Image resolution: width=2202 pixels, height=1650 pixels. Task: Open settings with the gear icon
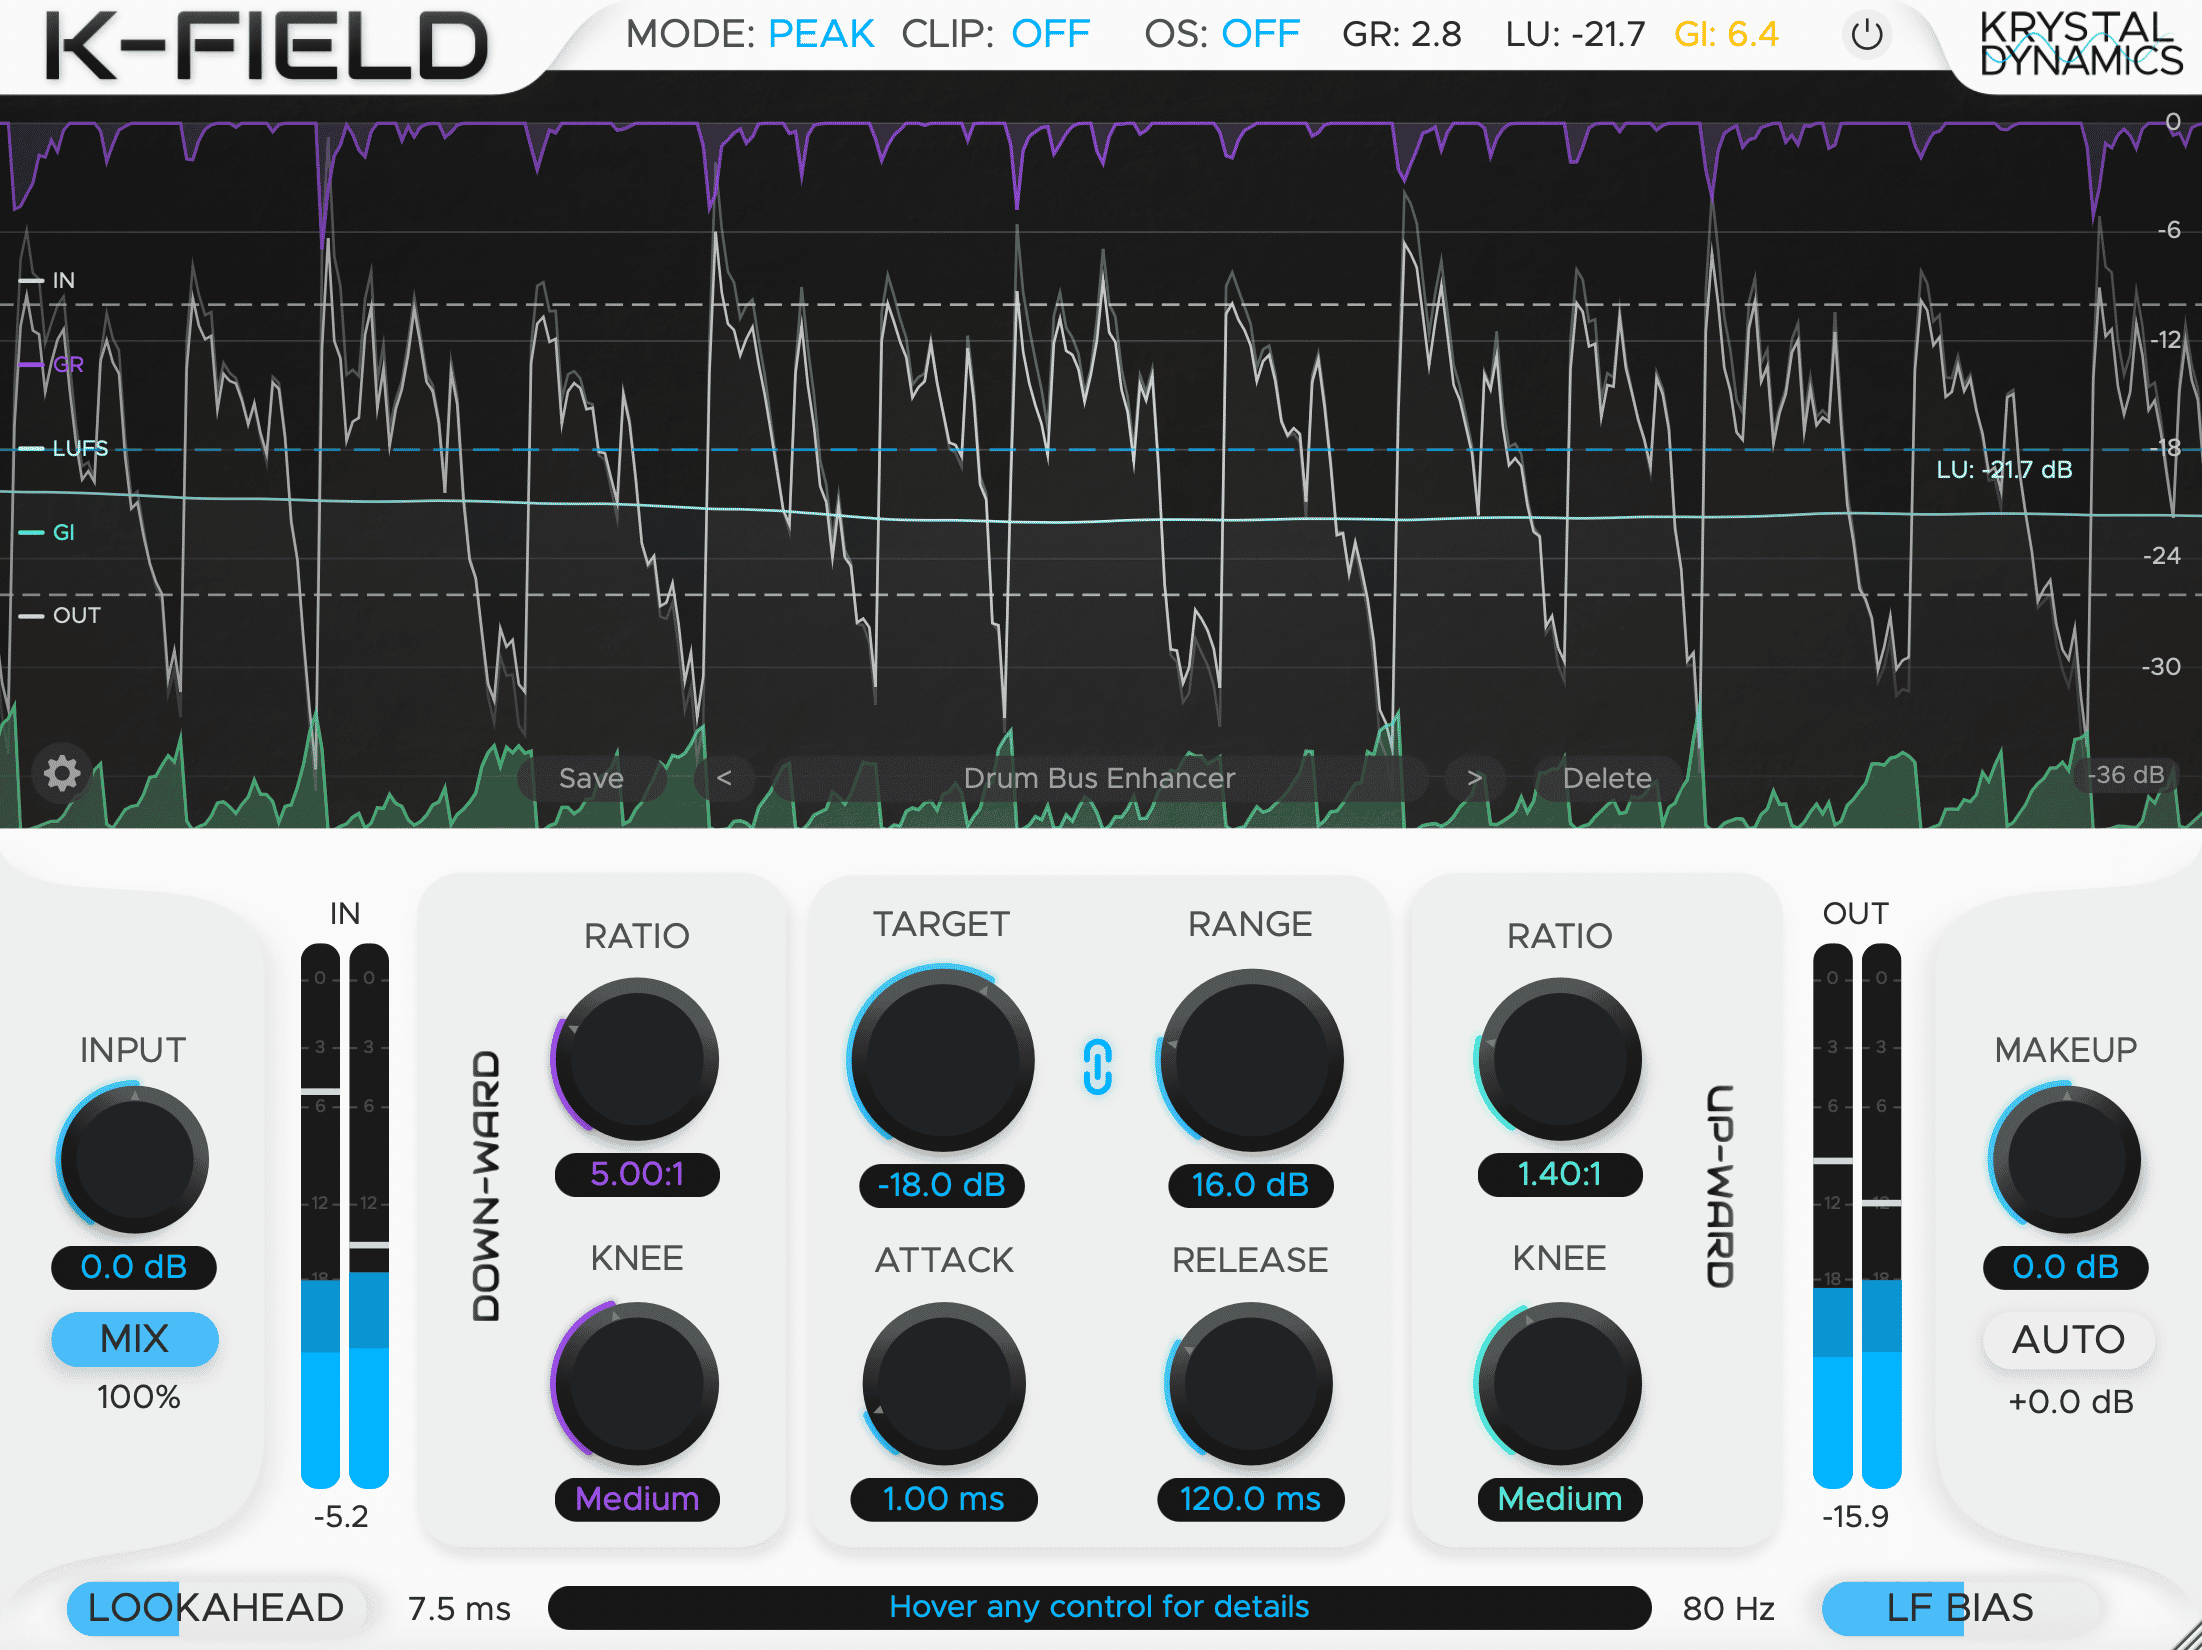tap(62, 773)
